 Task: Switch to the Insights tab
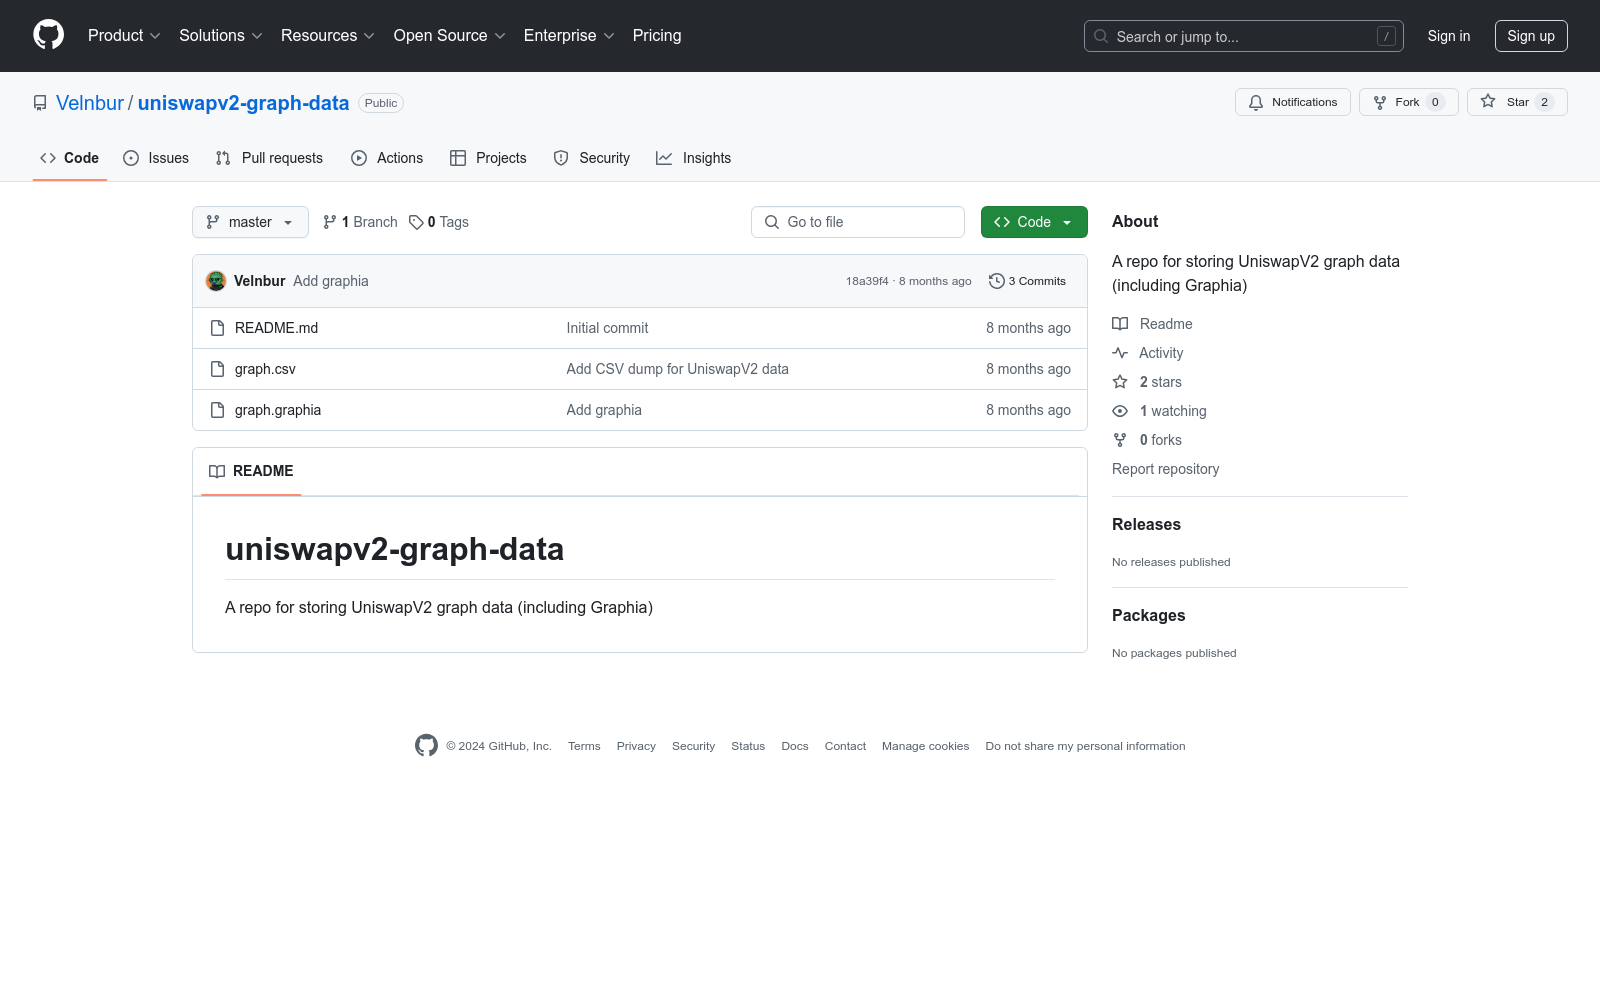coord(693,158)
